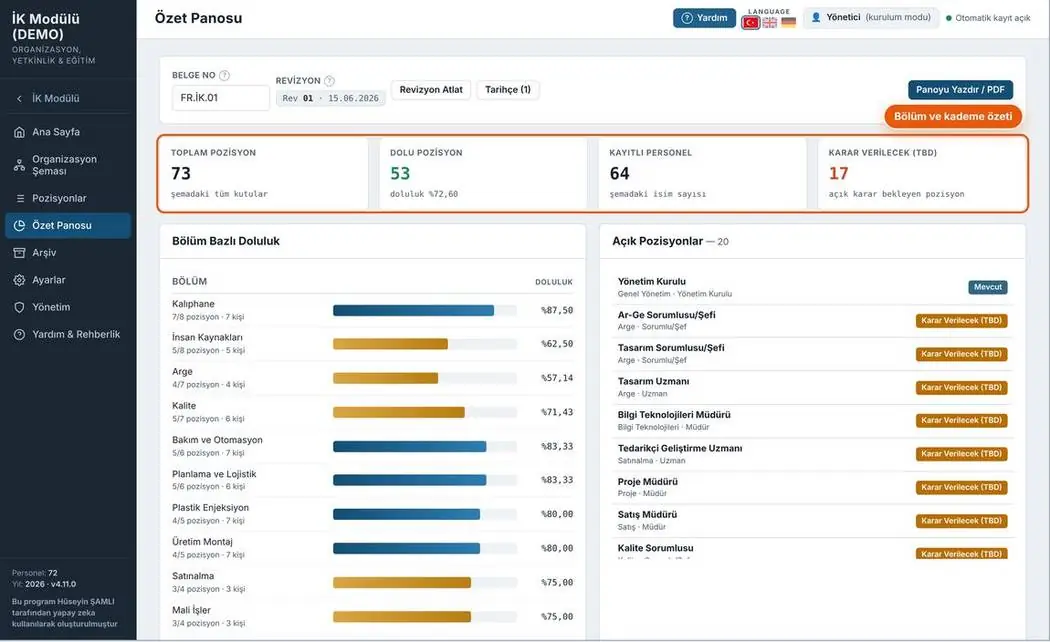This screenshot has width=1050, height=642.
Task: Open the Yönetici user mode selector
Action: point(871,18)
